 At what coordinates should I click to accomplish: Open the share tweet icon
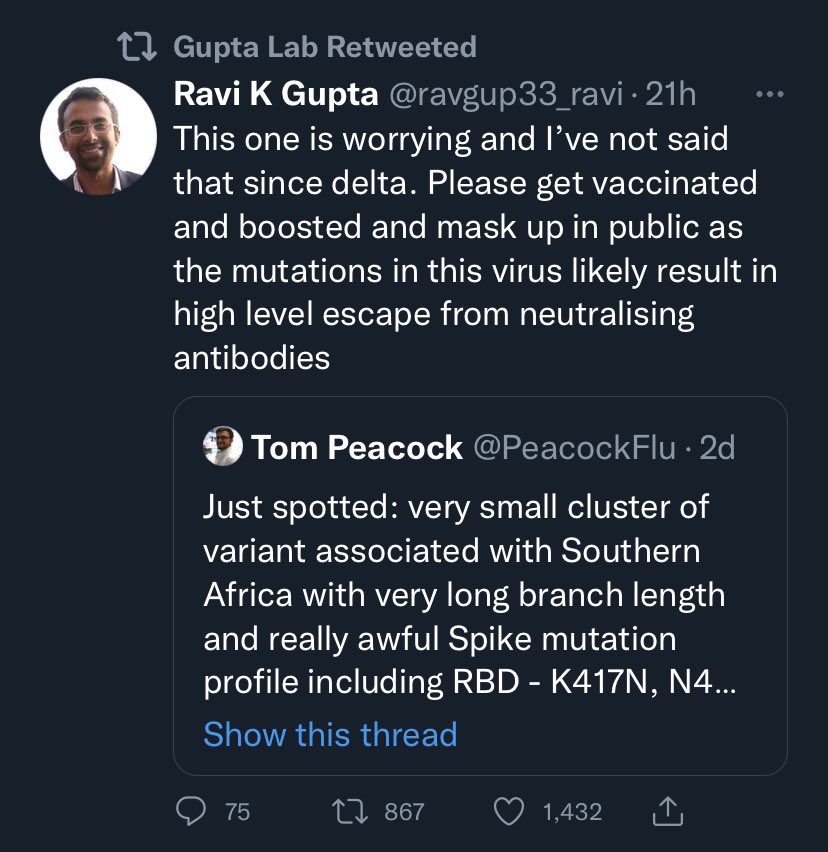point(668,811)
